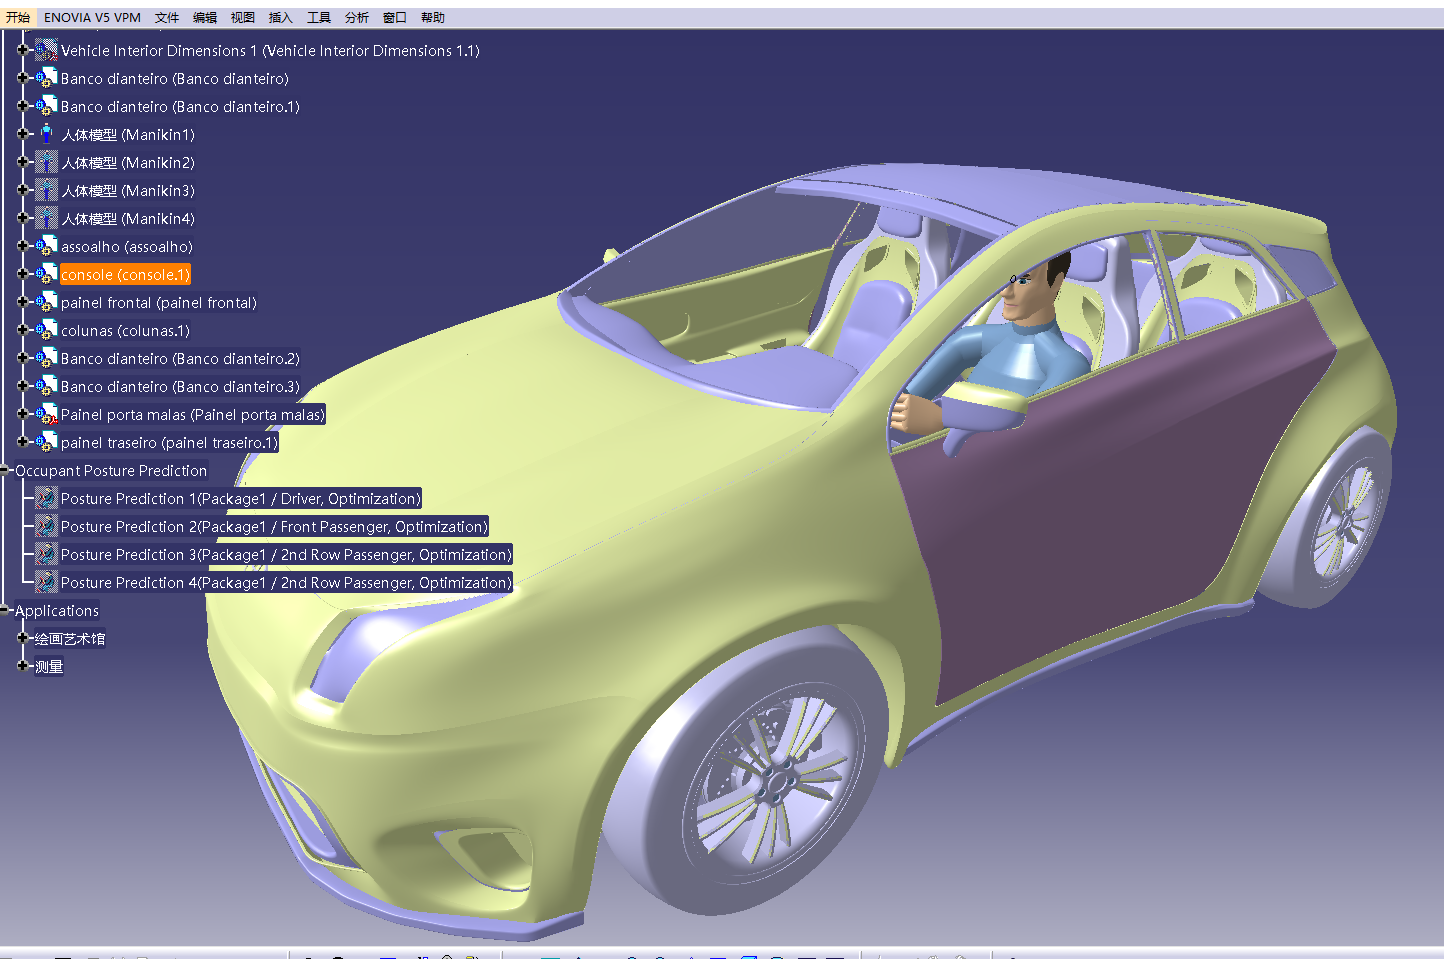Click the blue manikin icon for Manikin1
Viewport: 1444px width, 959px height.
(46, 134)
